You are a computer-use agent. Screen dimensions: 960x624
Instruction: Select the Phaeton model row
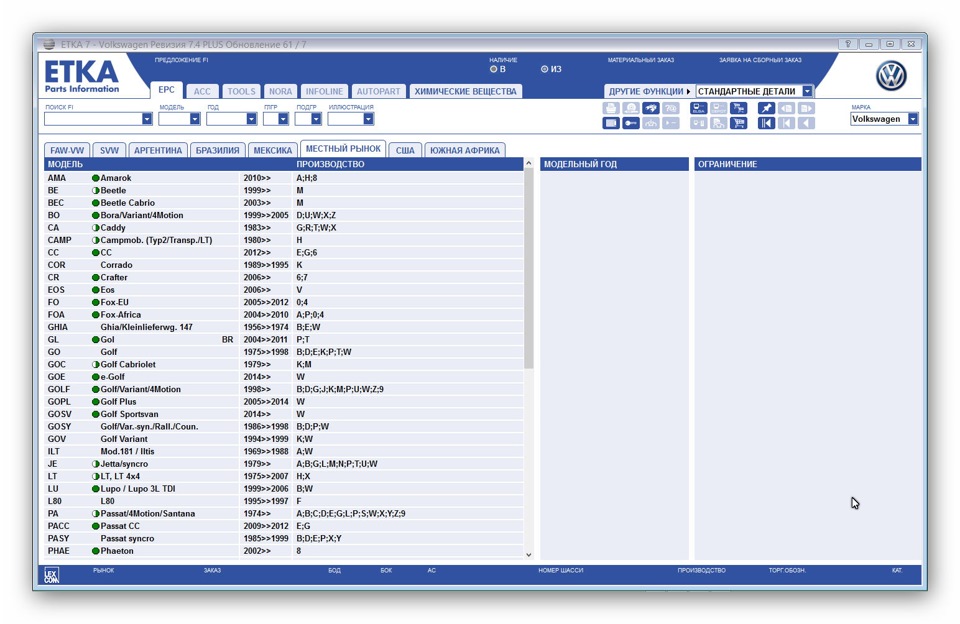click(x=284, y=551)
